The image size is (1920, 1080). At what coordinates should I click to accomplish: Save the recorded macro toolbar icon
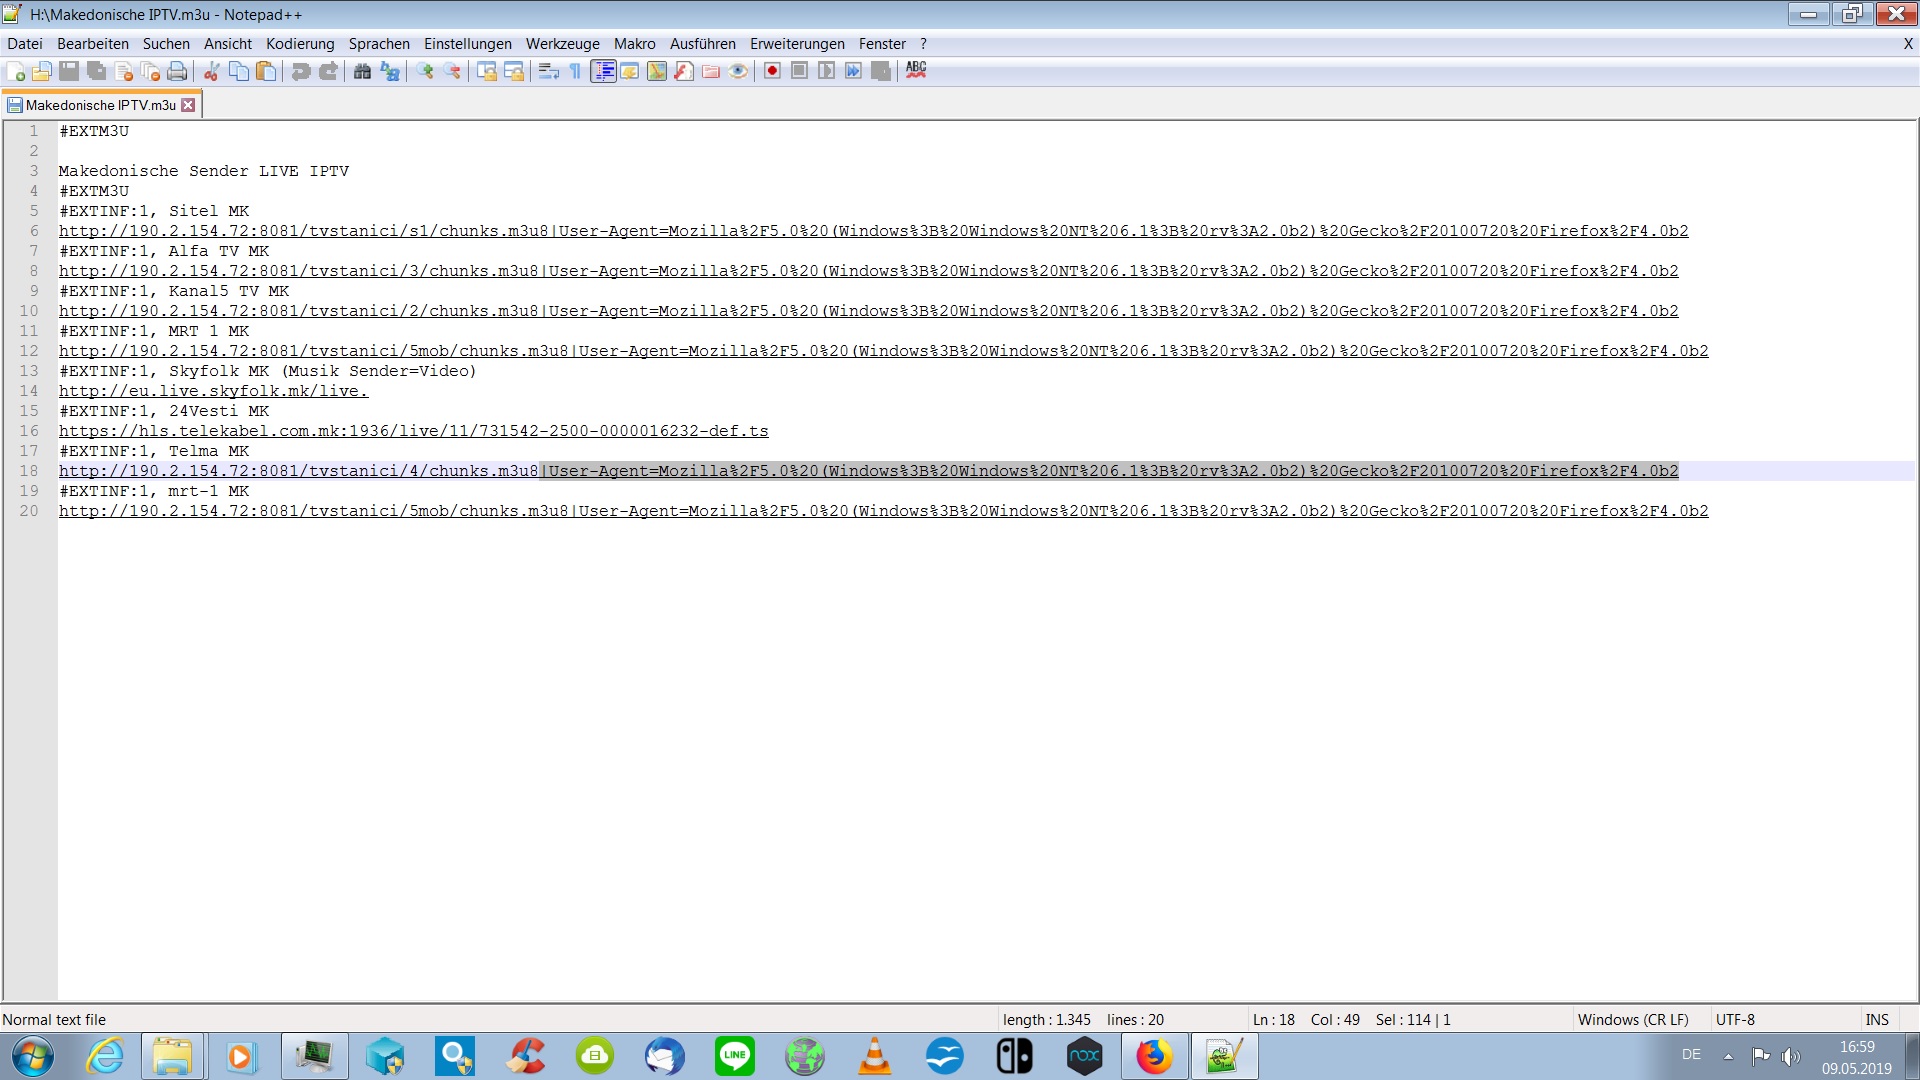coord(880,71)
